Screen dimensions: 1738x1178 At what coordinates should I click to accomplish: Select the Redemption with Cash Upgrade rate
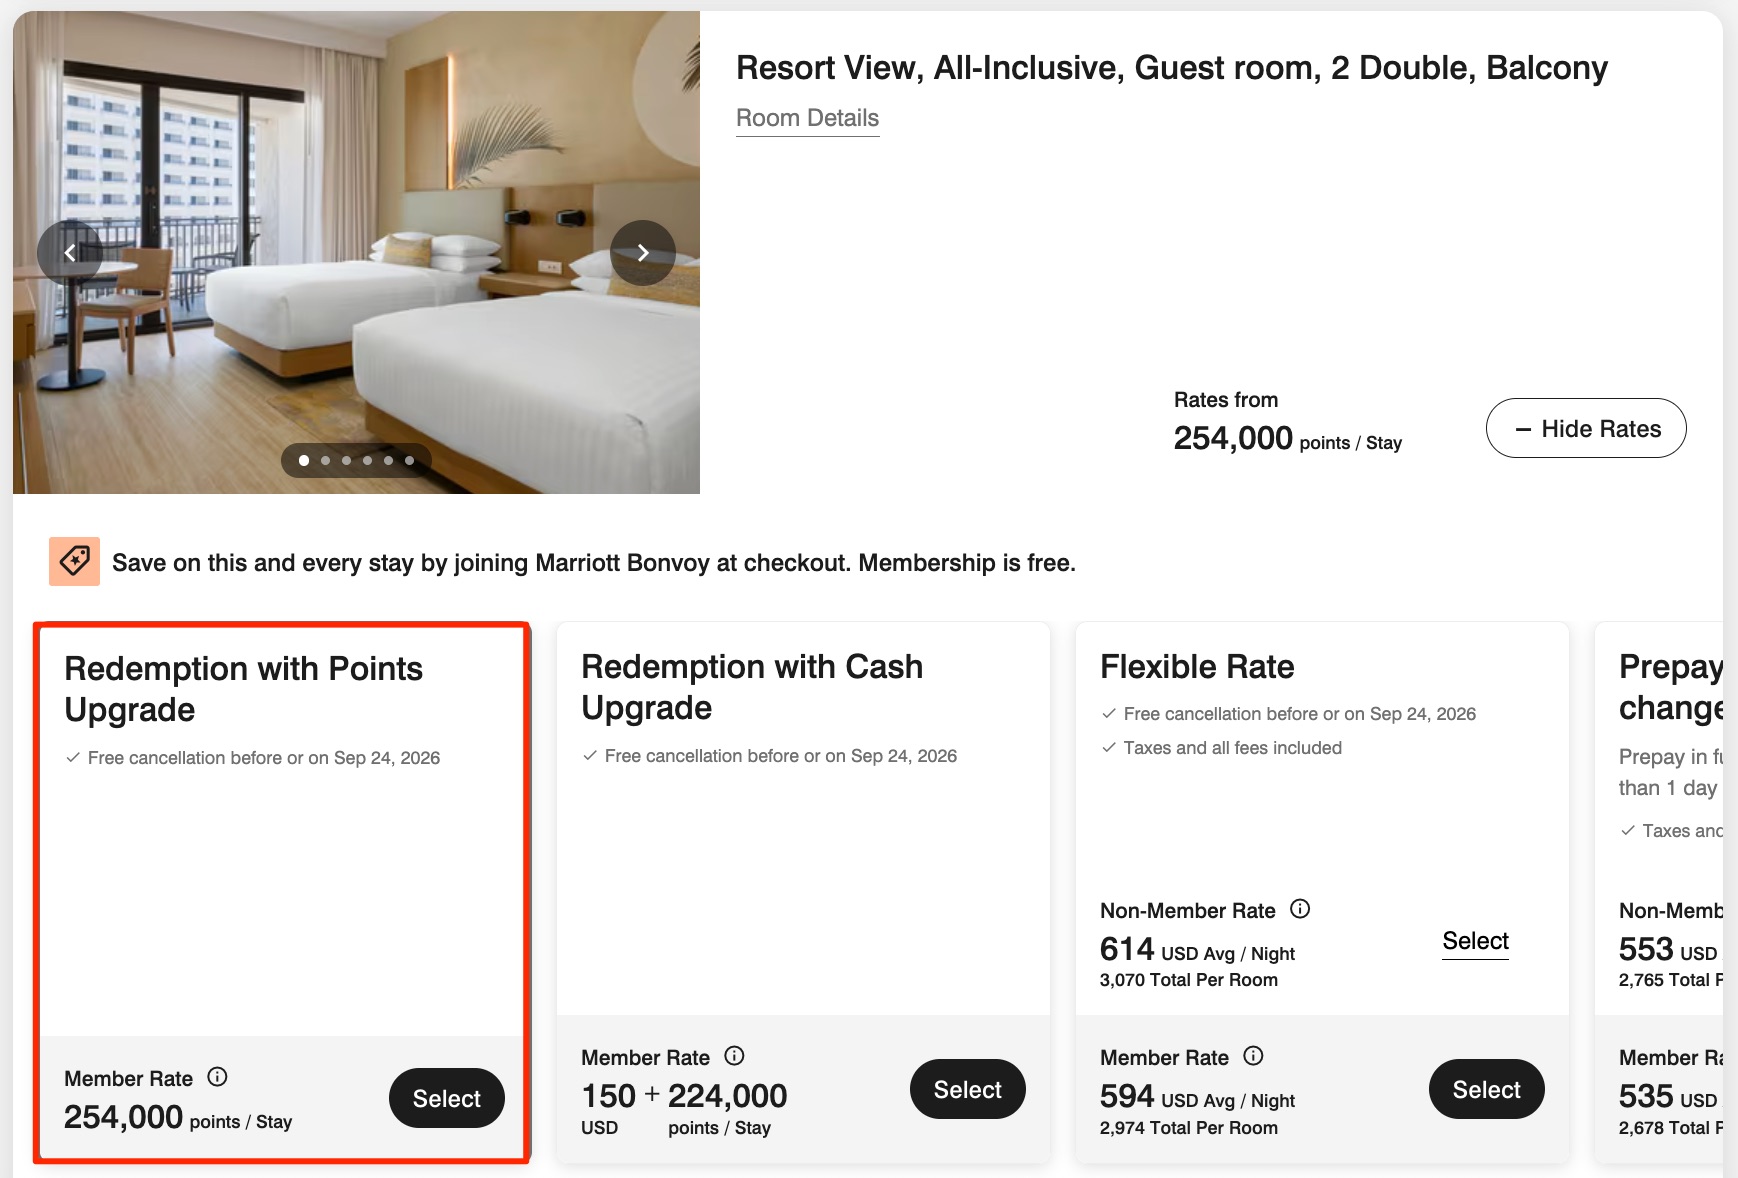[x=967, y=1089]
